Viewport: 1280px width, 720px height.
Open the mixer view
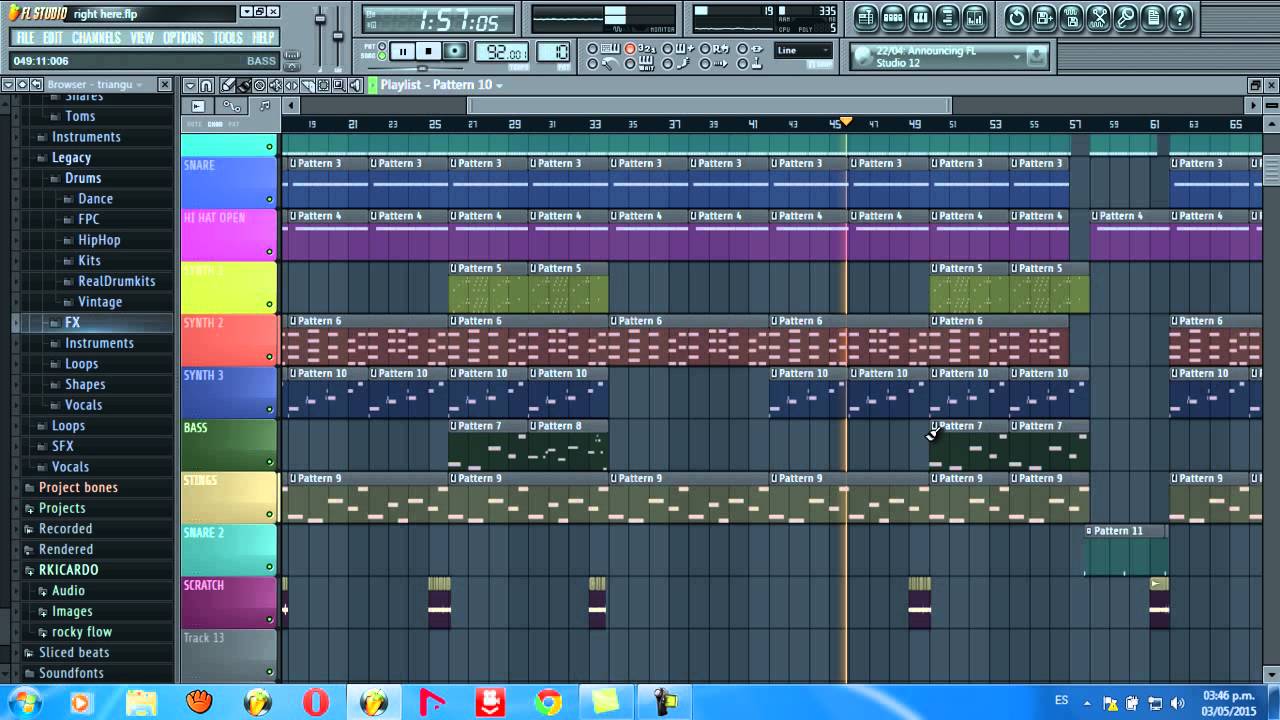[x=975, y=17]
